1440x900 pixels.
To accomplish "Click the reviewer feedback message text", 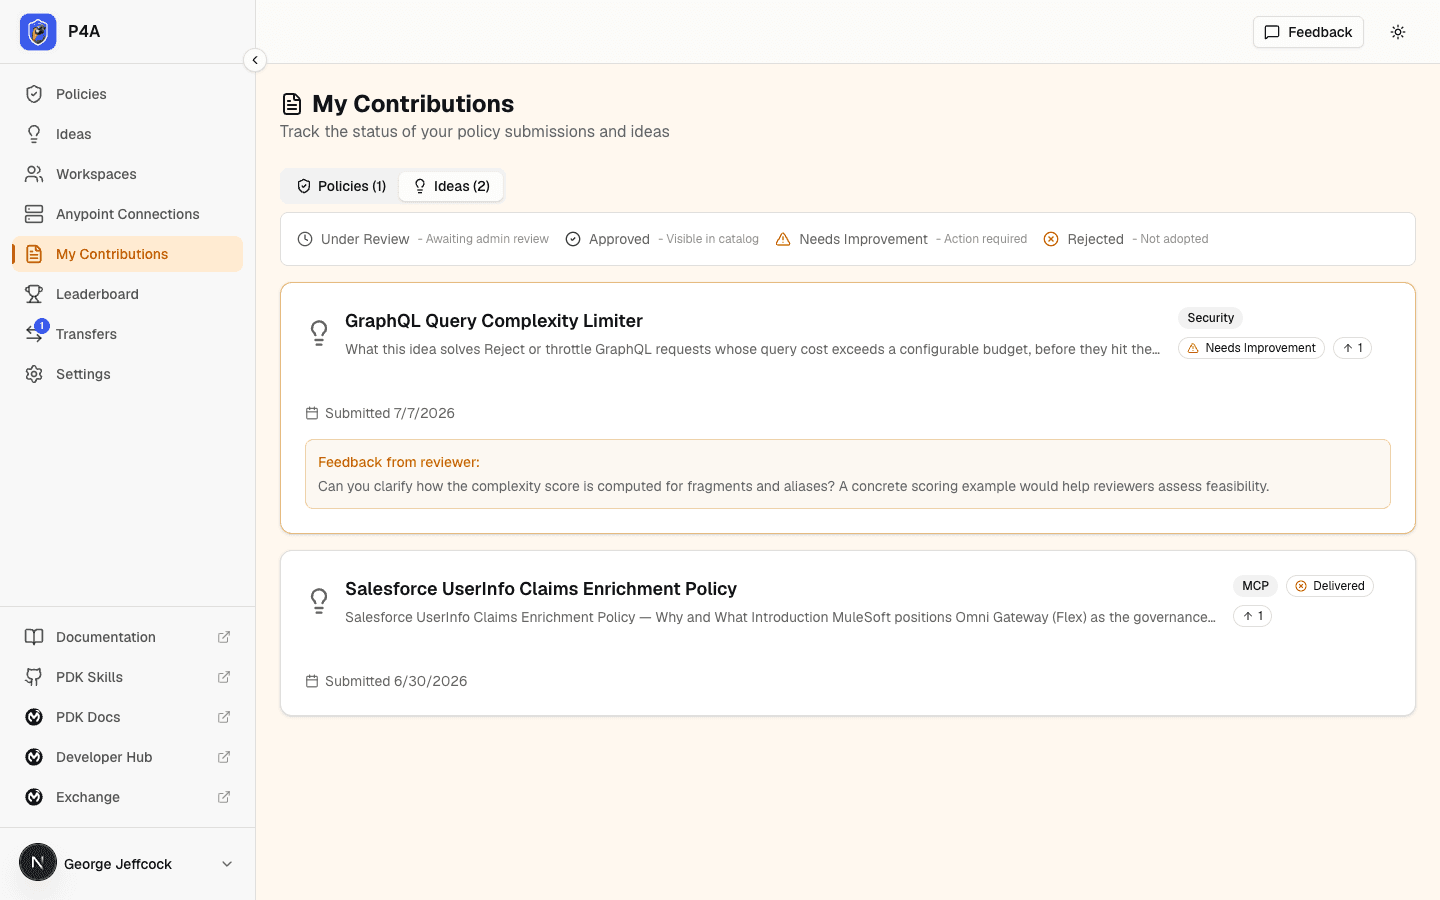I will (x=794, y=486).
